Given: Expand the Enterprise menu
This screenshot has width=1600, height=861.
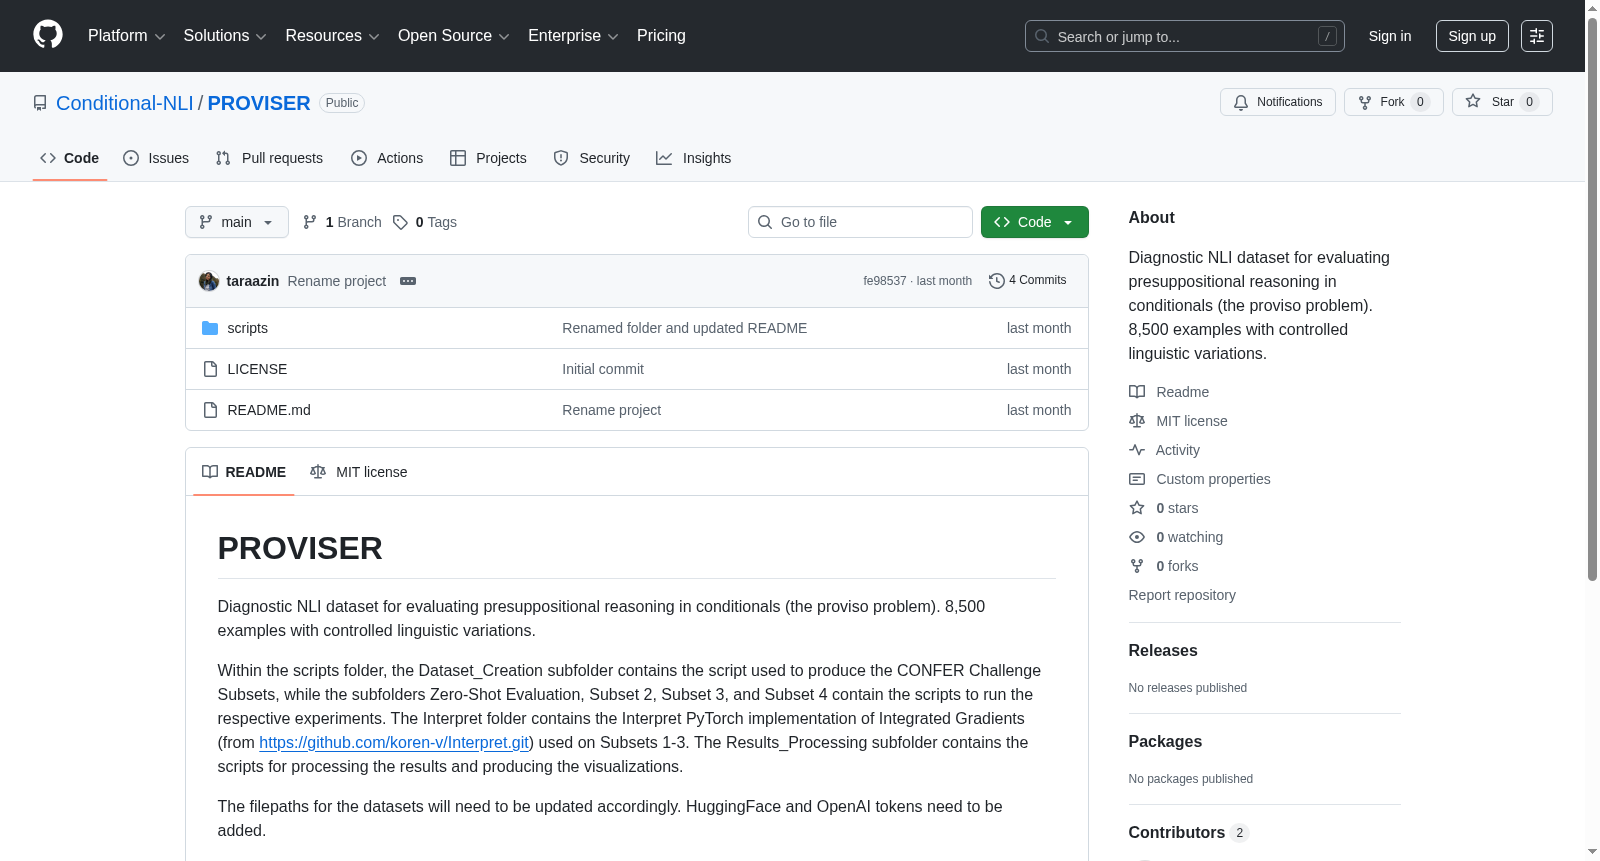Looking at the screenshot, I should [x=573, y=36].
